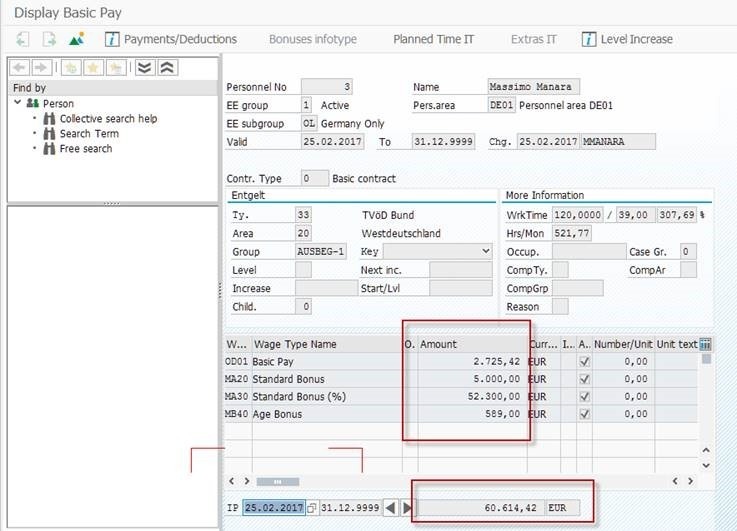This screenshot has width=737, height=531.
Task: Click the next record icon in toolbar
Action: coord(49,39)
